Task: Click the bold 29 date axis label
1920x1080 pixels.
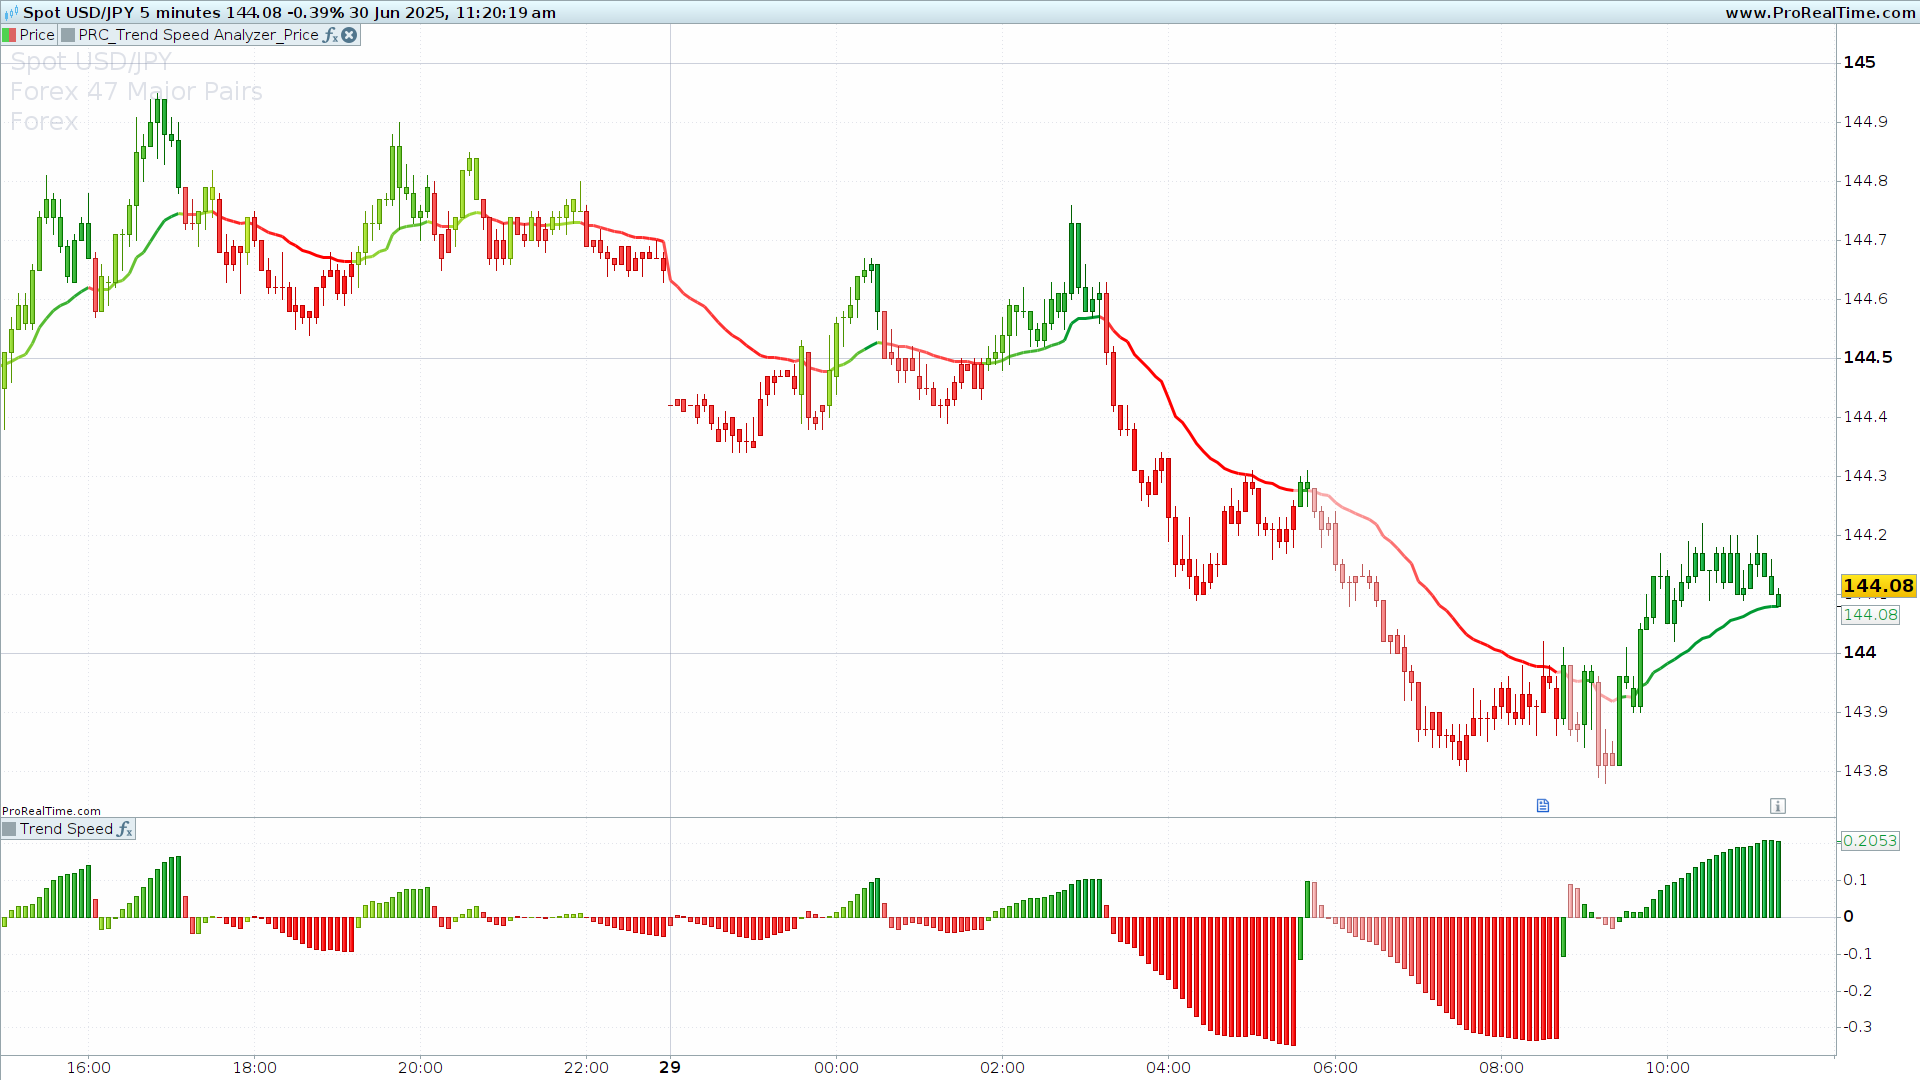Action: [670, 1067]
